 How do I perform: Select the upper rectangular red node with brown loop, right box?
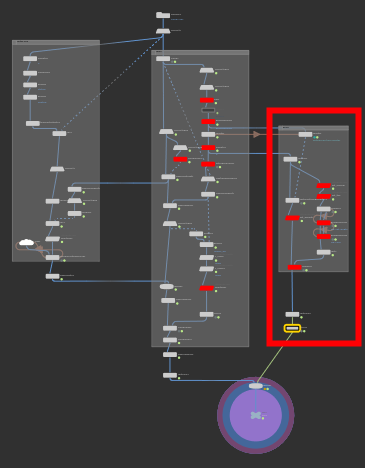click(324, 223)
